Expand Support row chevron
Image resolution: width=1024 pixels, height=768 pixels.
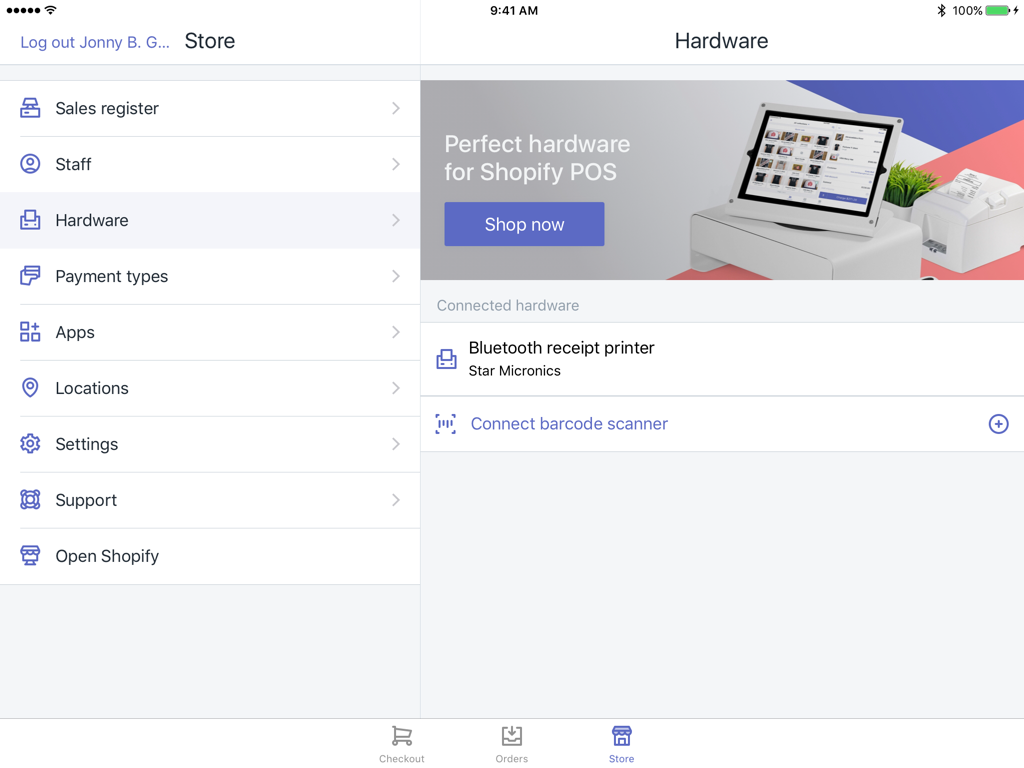396,500
